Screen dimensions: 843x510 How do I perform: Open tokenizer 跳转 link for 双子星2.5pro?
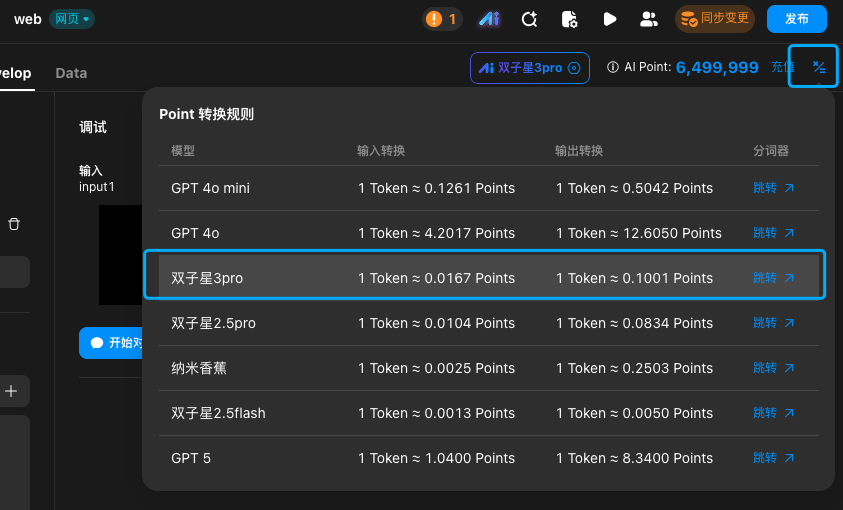pyautogui.click(x=773, y=323)
